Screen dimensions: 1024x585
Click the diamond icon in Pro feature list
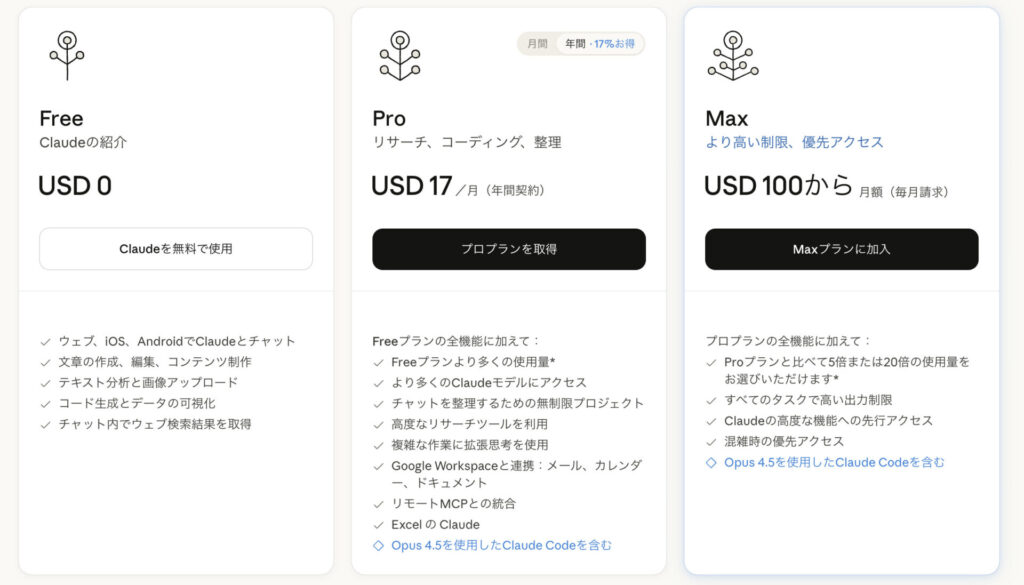378,546
